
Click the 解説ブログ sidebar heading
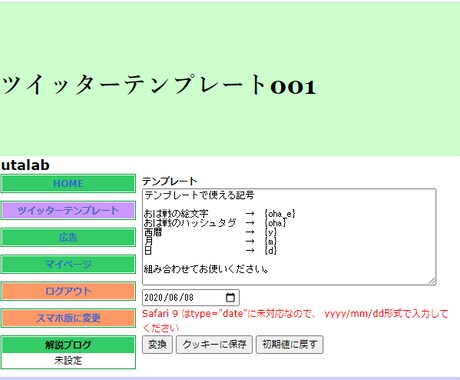pos(68,345)
